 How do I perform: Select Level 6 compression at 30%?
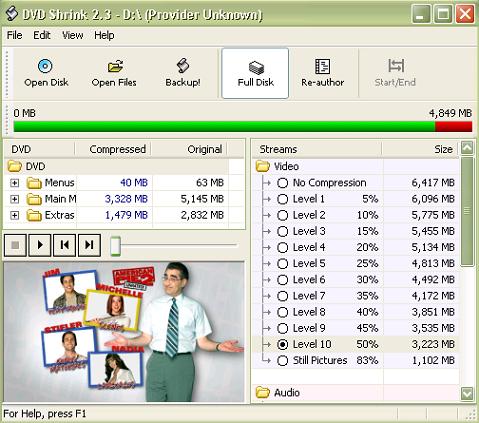click(x=282, y=280)
